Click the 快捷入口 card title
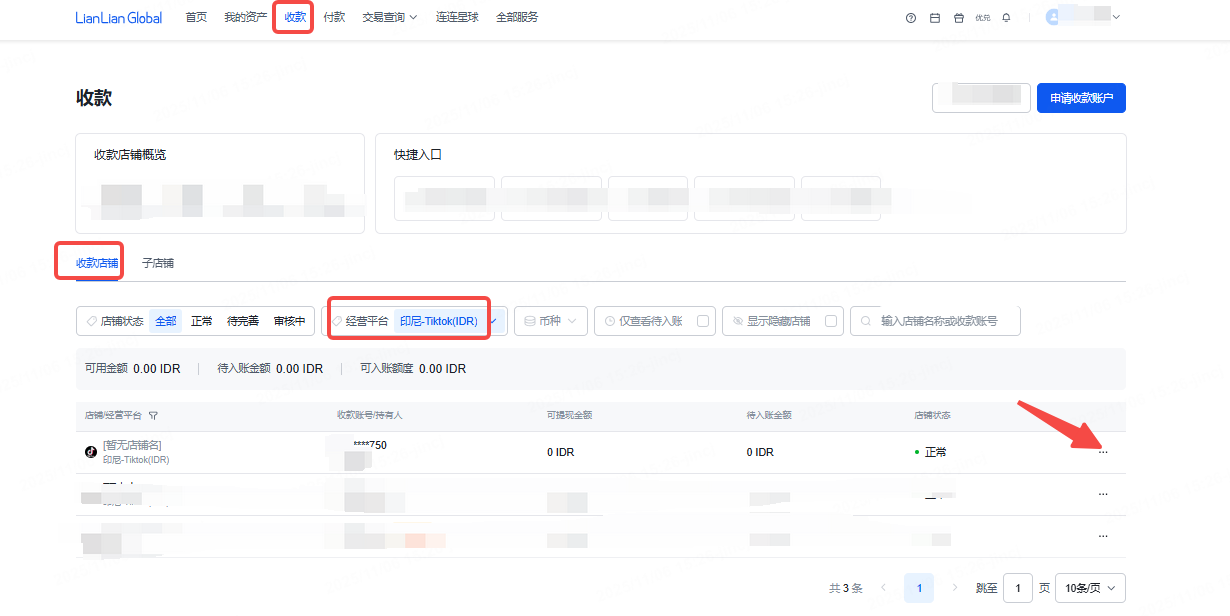Image resolution: width=1230 pixels, height=616 pixels. click(x=418, y=155)
